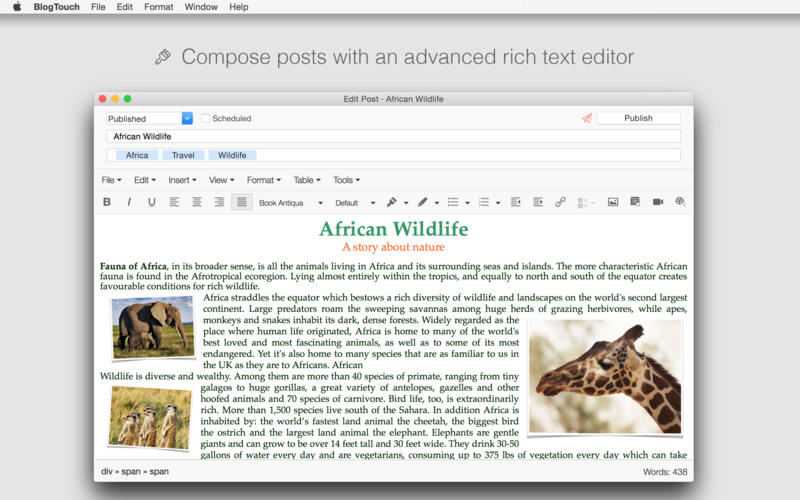Open the Insert menu in the editor
This screenshot has width=800, height=500.
coord(182,180)
